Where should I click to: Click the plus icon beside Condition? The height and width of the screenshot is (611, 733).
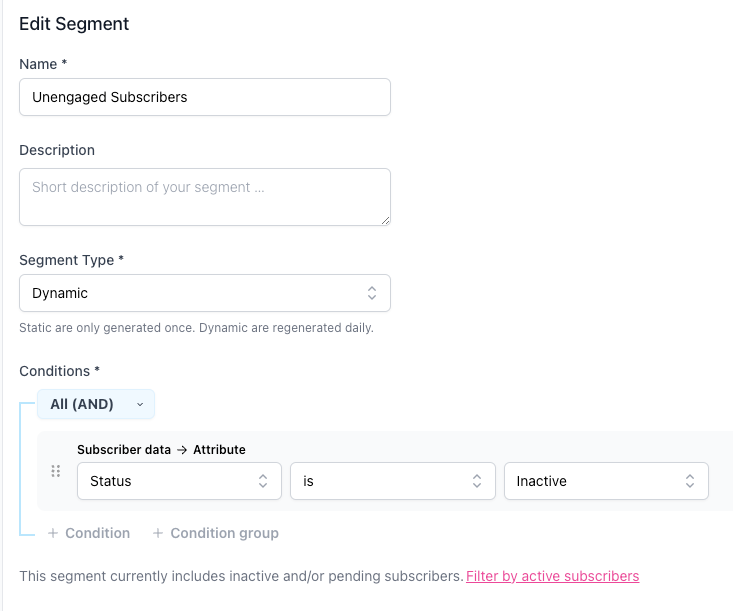pos(53,534)
